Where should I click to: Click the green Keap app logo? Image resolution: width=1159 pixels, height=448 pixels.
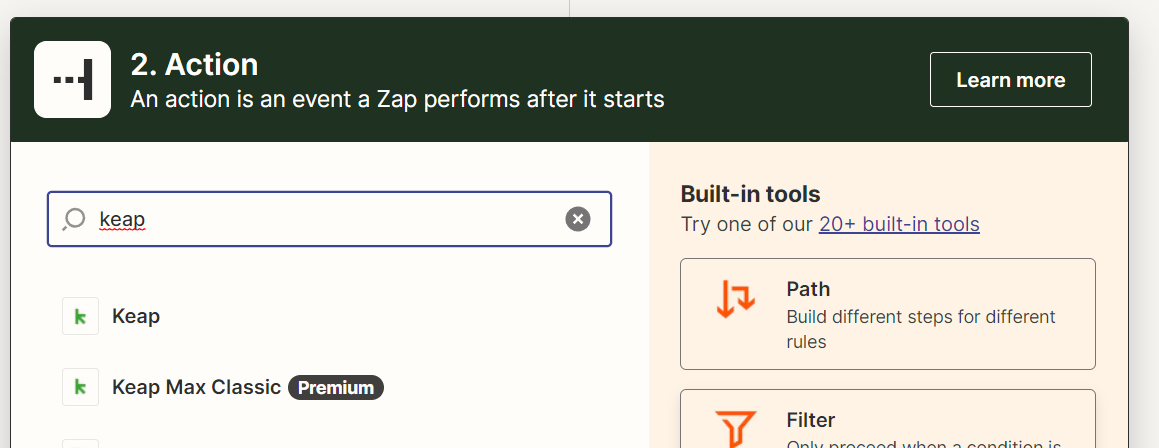81,316
